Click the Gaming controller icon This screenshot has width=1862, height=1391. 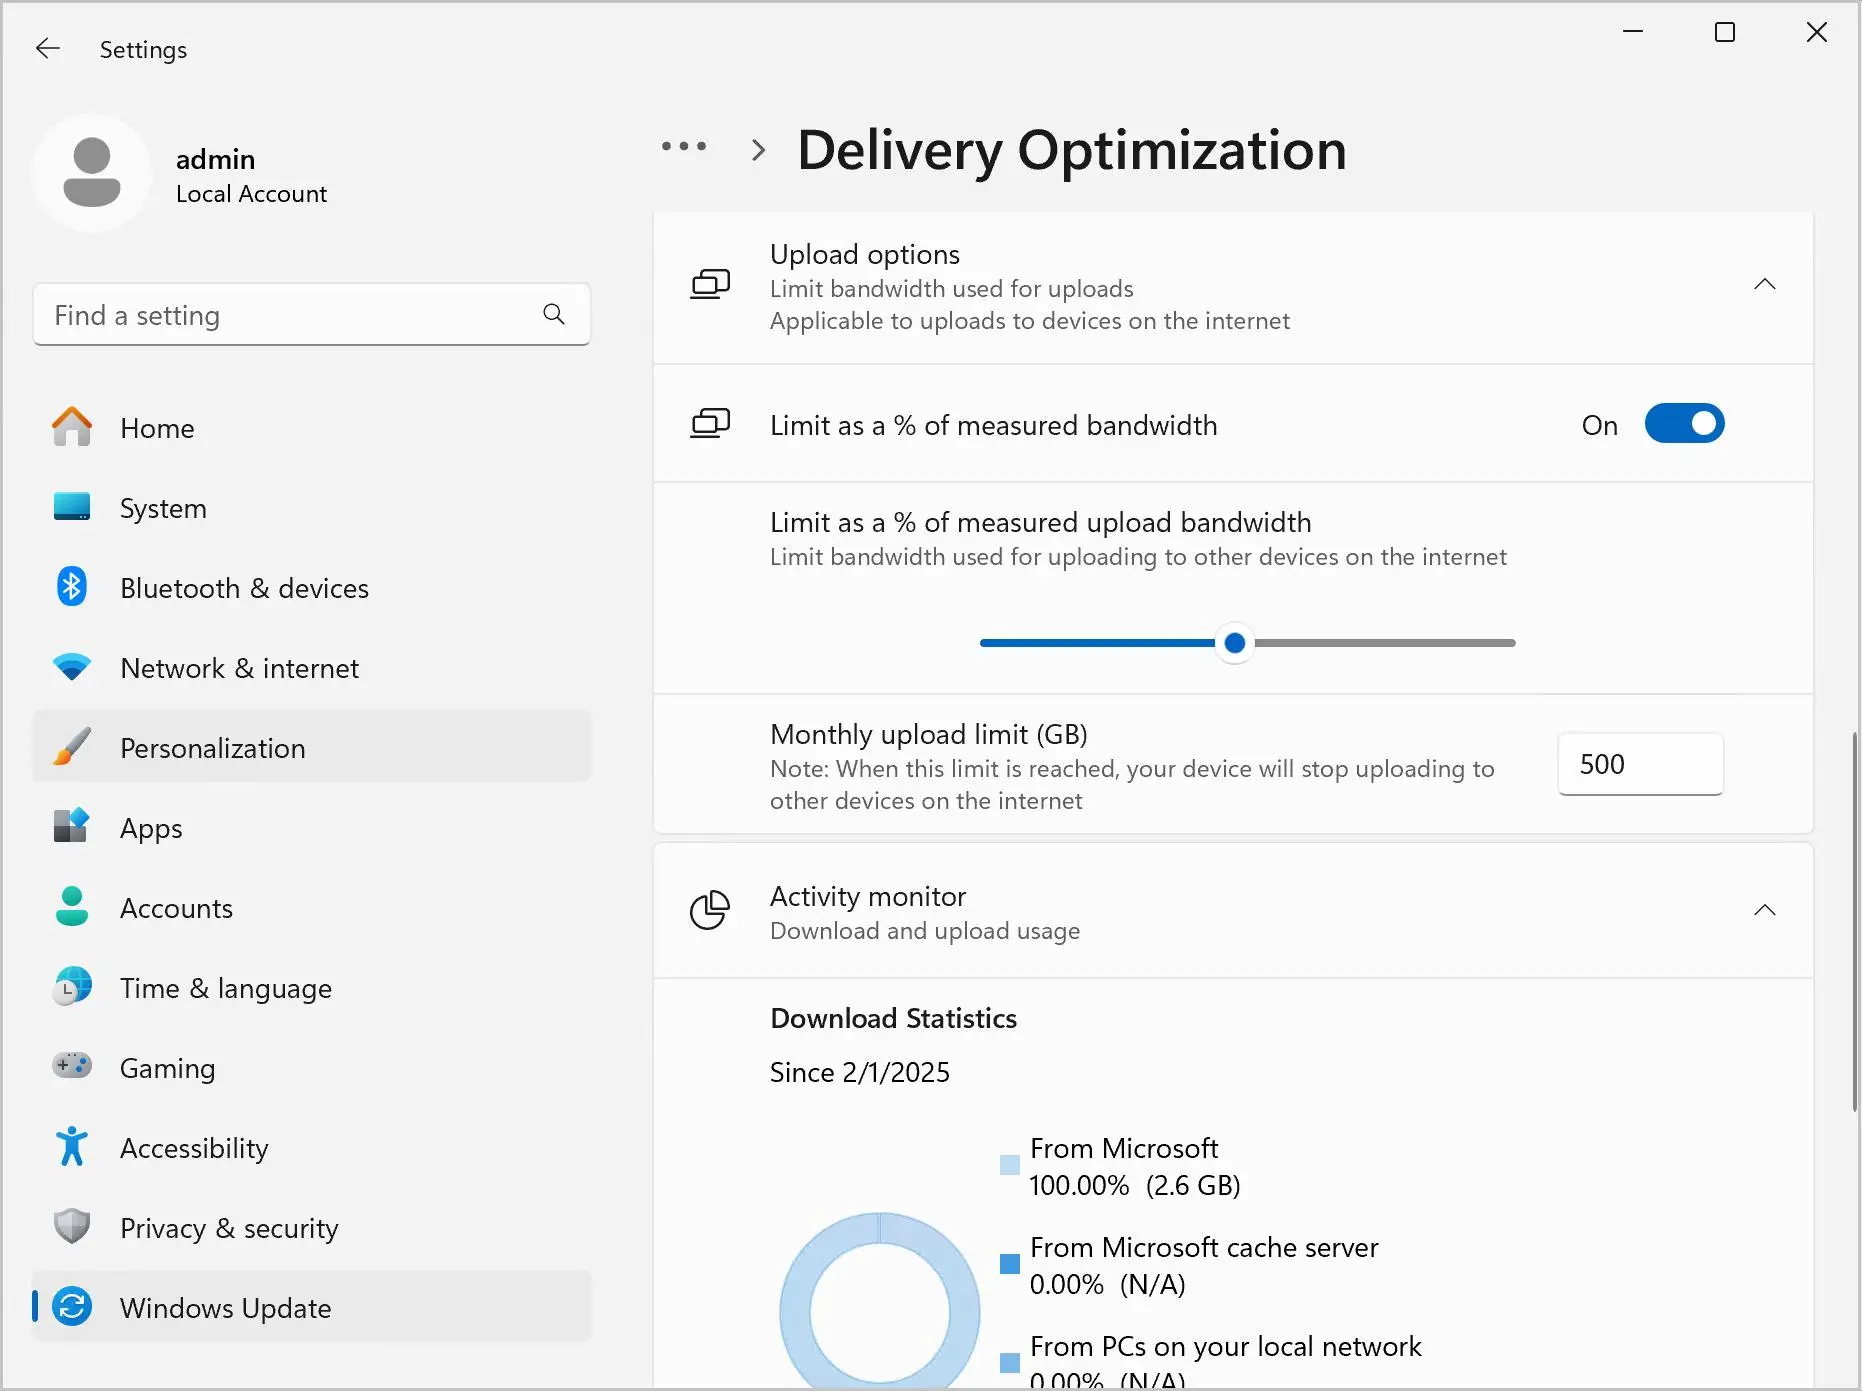click(x=72, y=1066)
